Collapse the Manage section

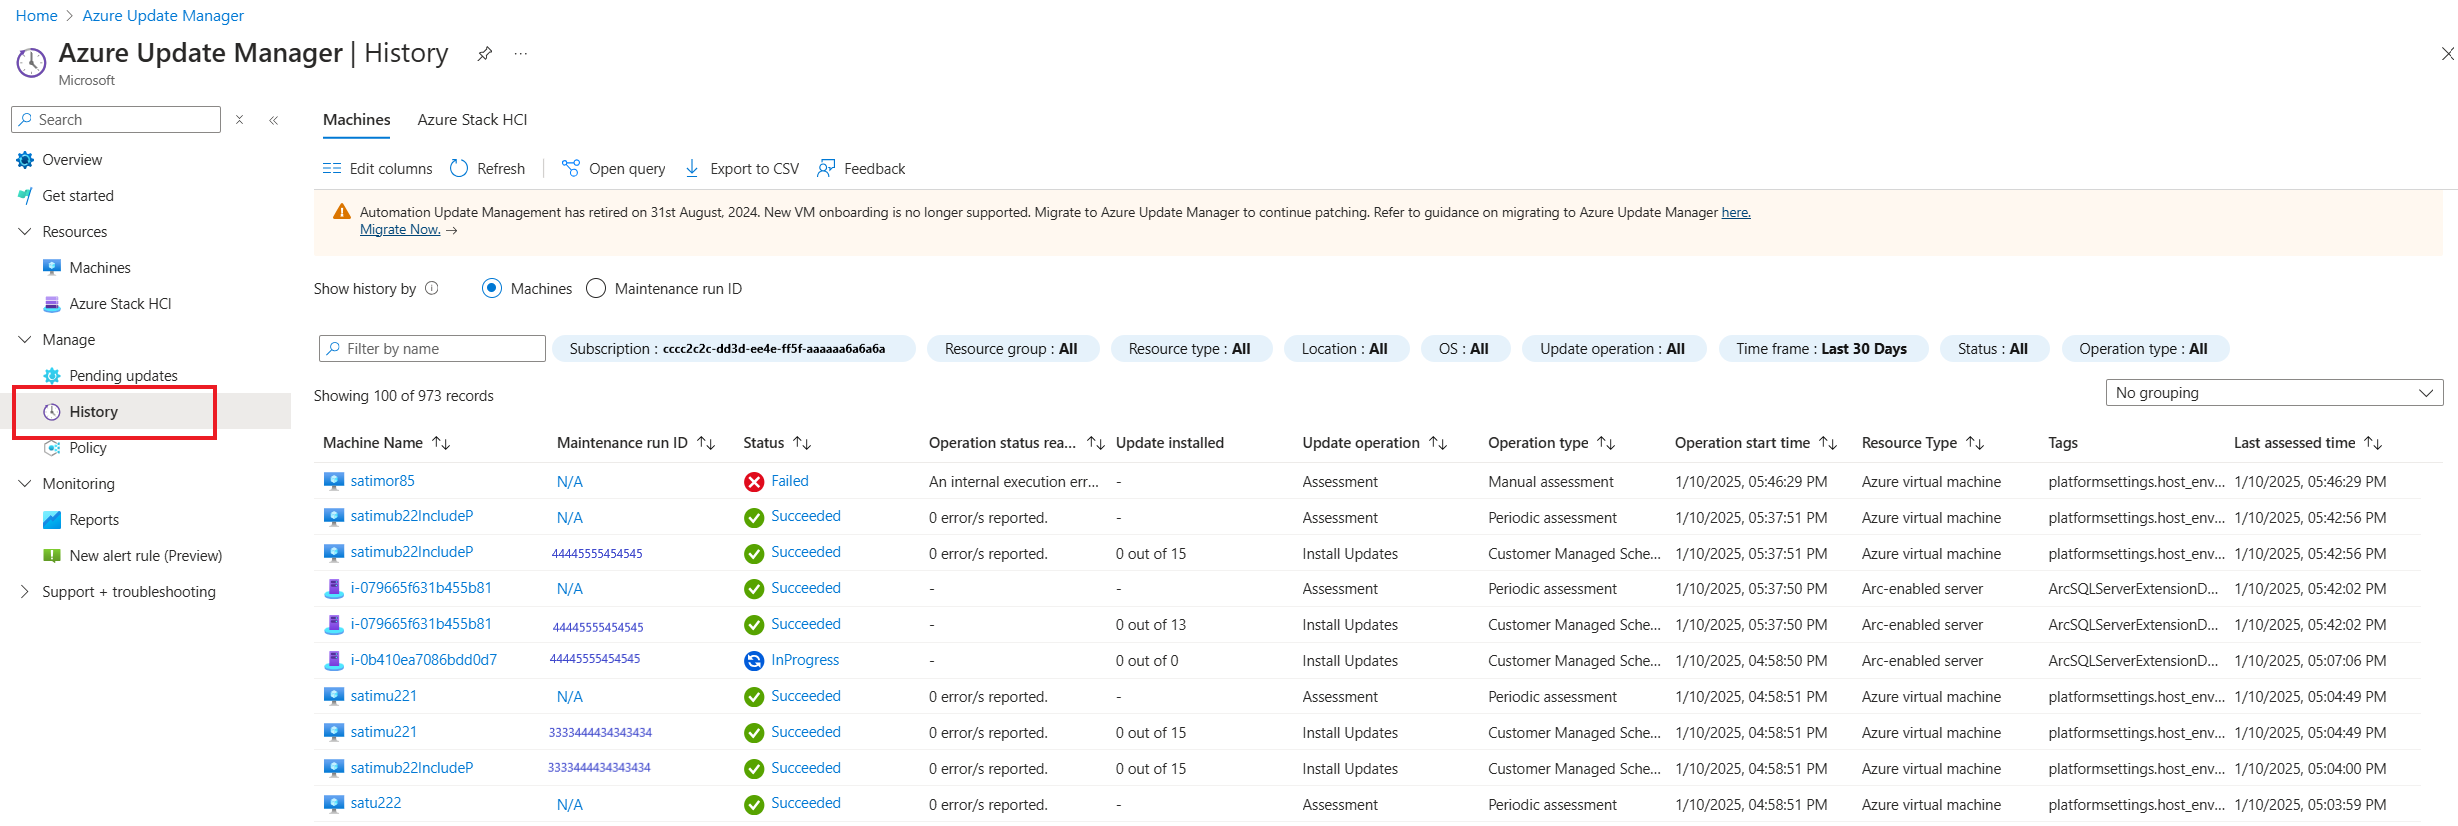(x=25, y=340)
